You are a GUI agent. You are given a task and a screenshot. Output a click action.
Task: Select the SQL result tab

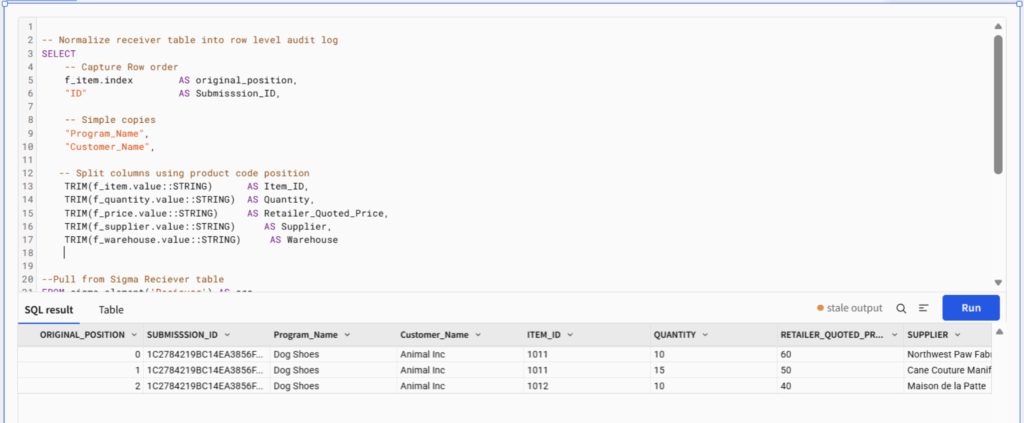point(49,310)
